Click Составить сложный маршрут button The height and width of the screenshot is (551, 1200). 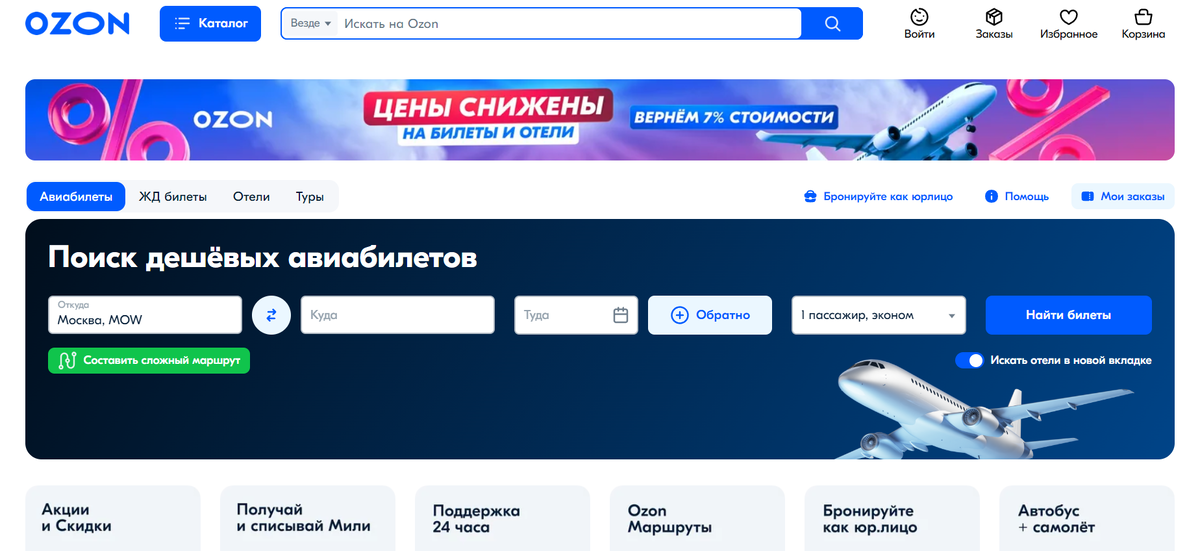(x=149, y=360)
